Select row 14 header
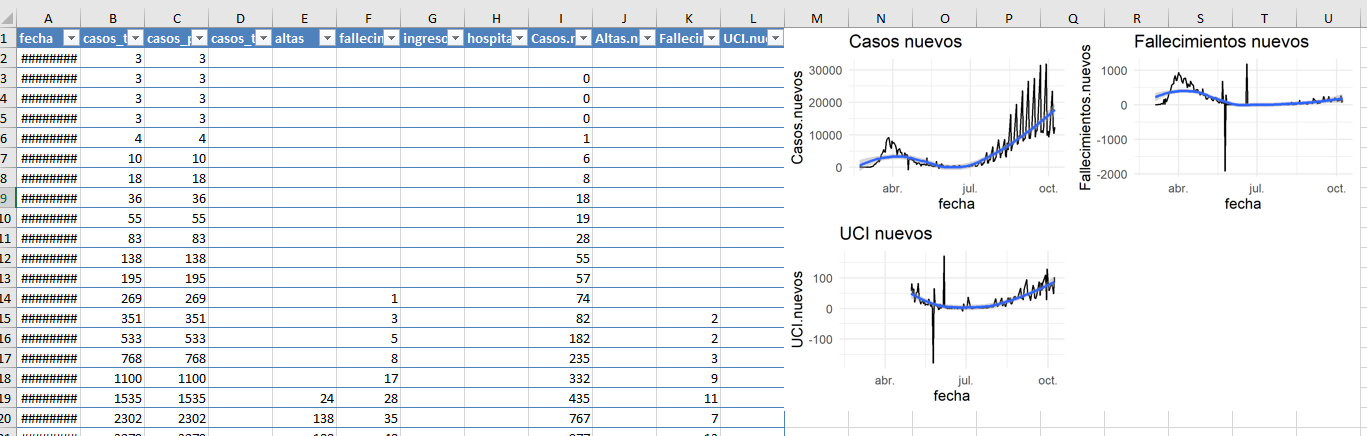 pyautogui.click(x=8, y=298)
